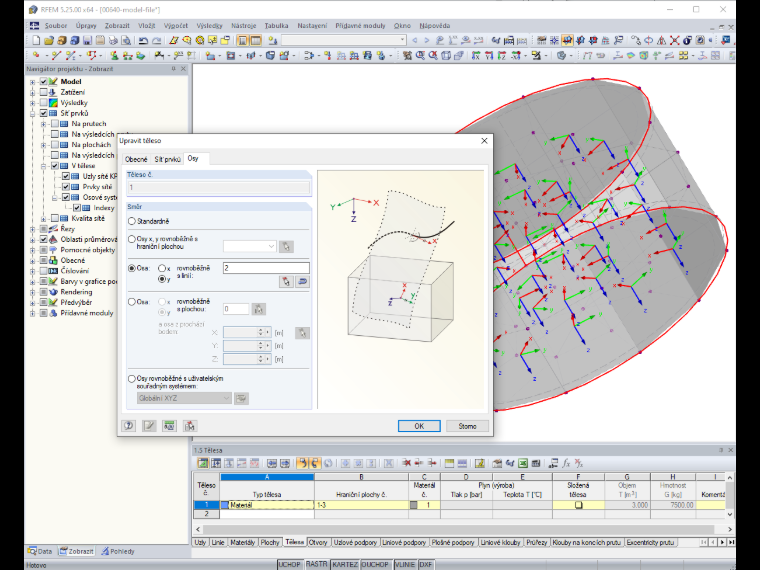The height and width of the screenshot is (570, 760).
Task: Select user coordinate system axes radio option
Action: [x=132, y=379]
